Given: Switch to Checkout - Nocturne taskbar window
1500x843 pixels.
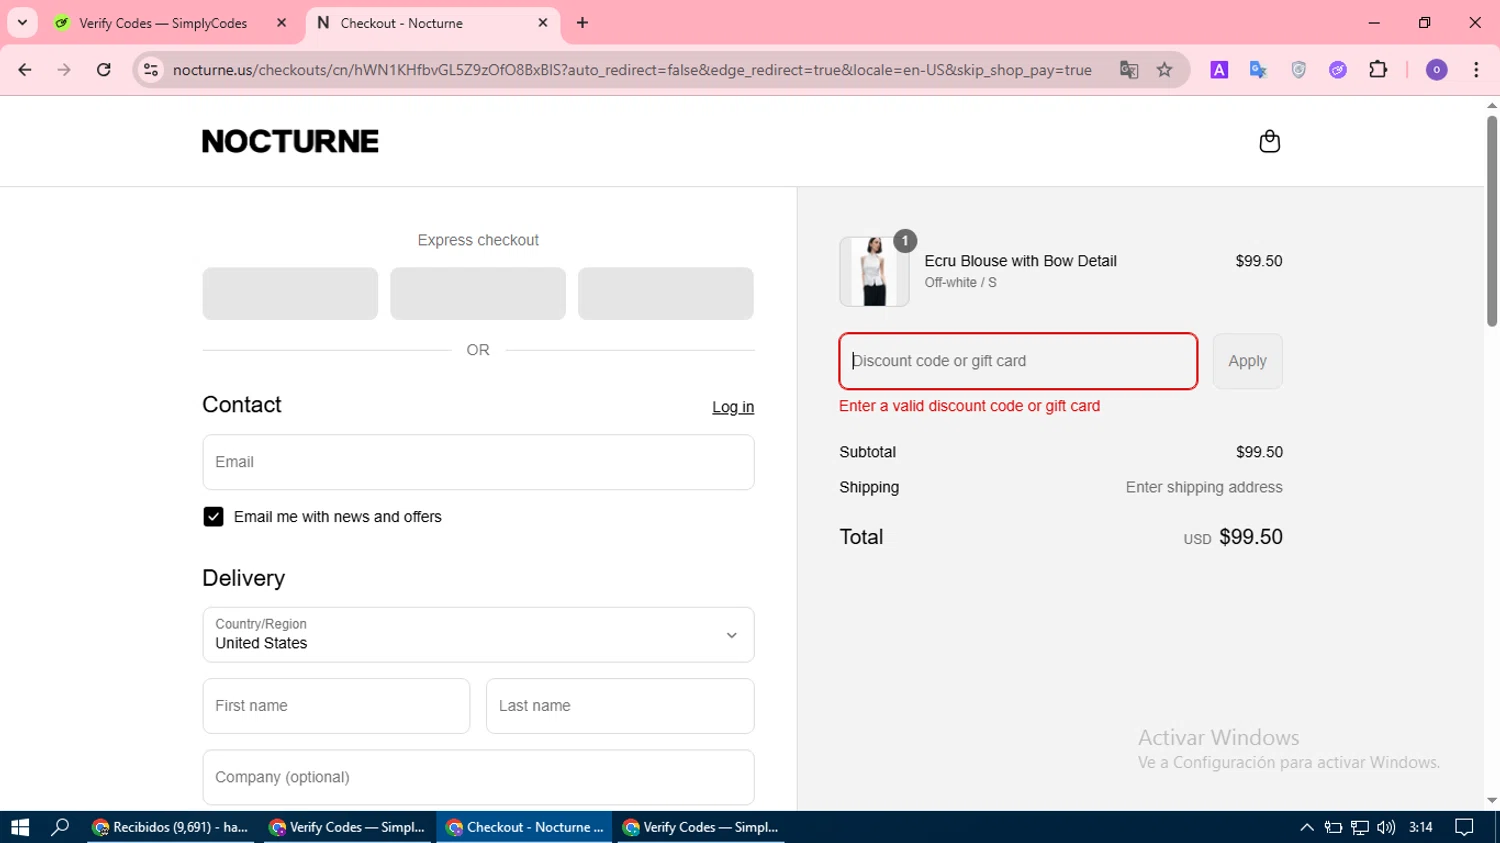Looking at the screenshot, I should coord(524,827).
